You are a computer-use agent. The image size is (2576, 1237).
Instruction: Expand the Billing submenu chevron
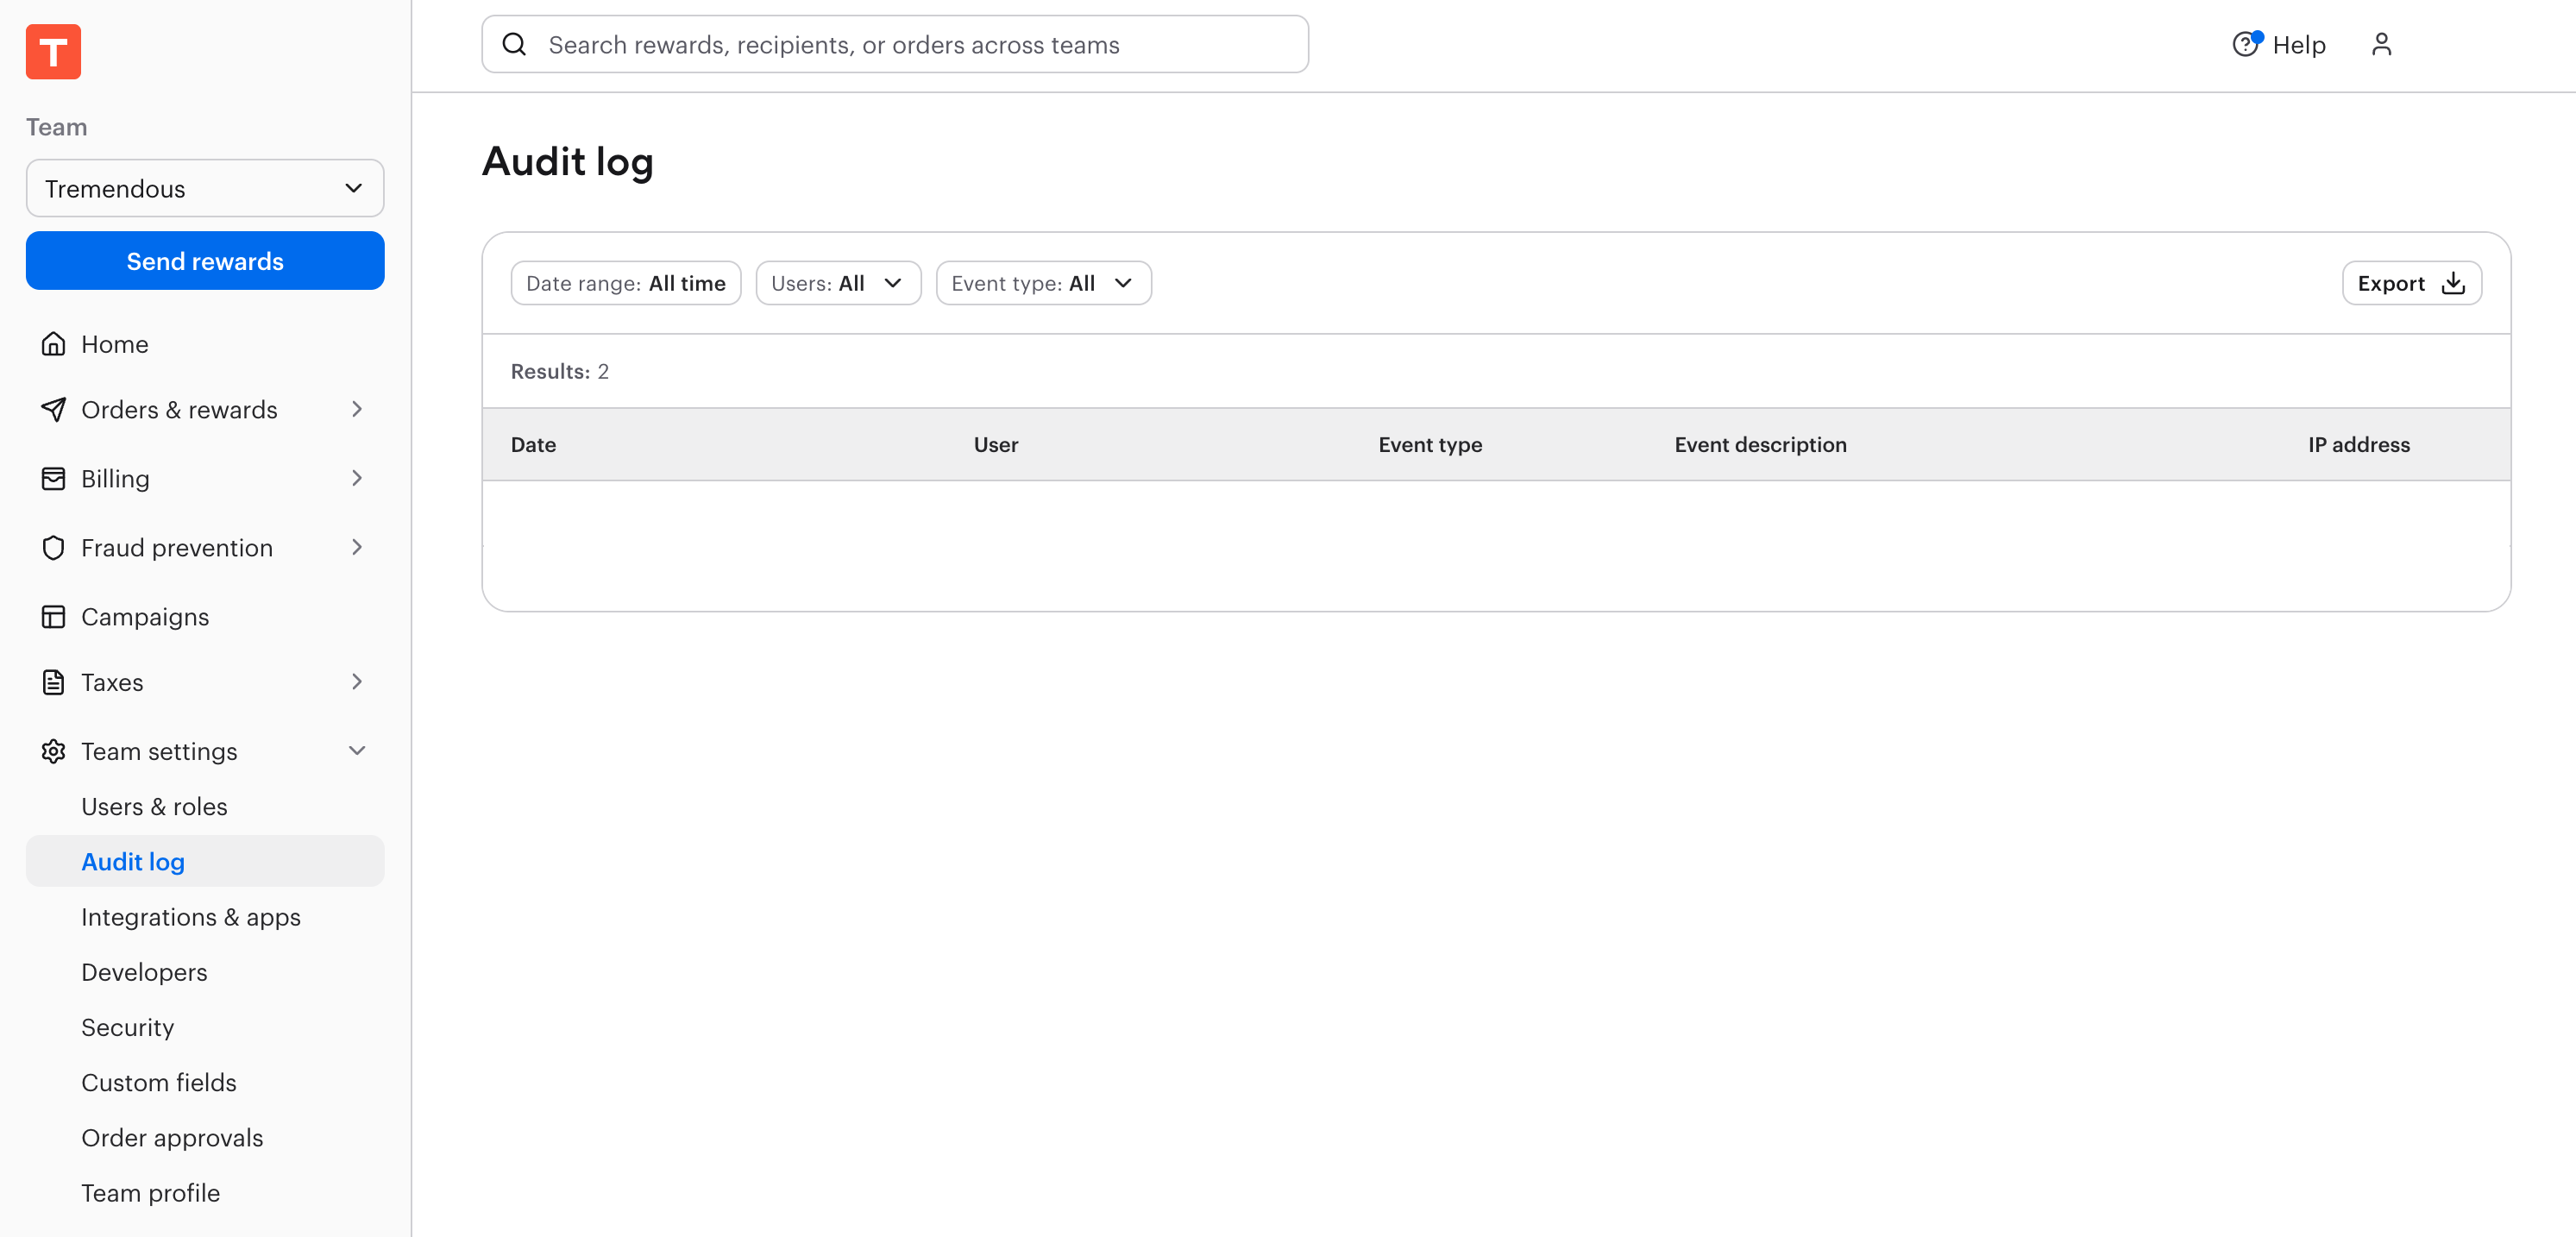pos(357,478)
